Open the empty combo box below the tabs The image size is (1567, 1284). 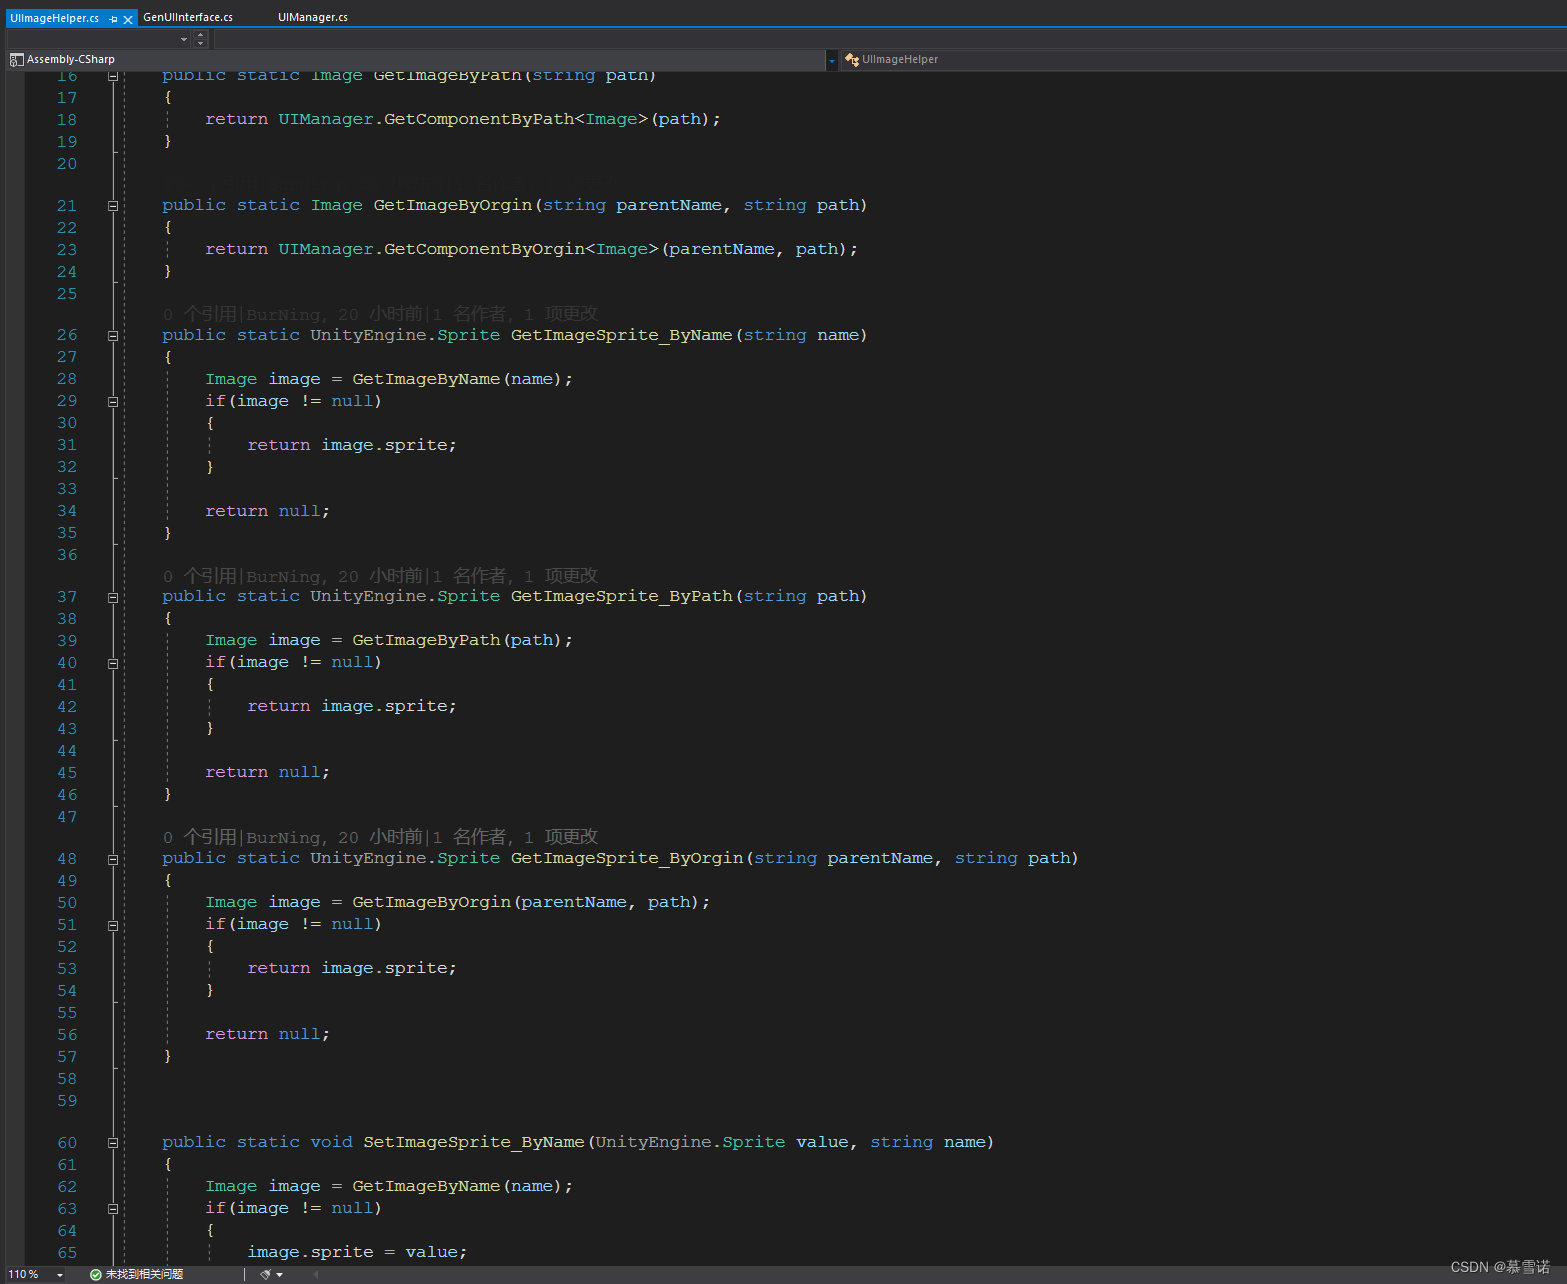coord(99,39)
